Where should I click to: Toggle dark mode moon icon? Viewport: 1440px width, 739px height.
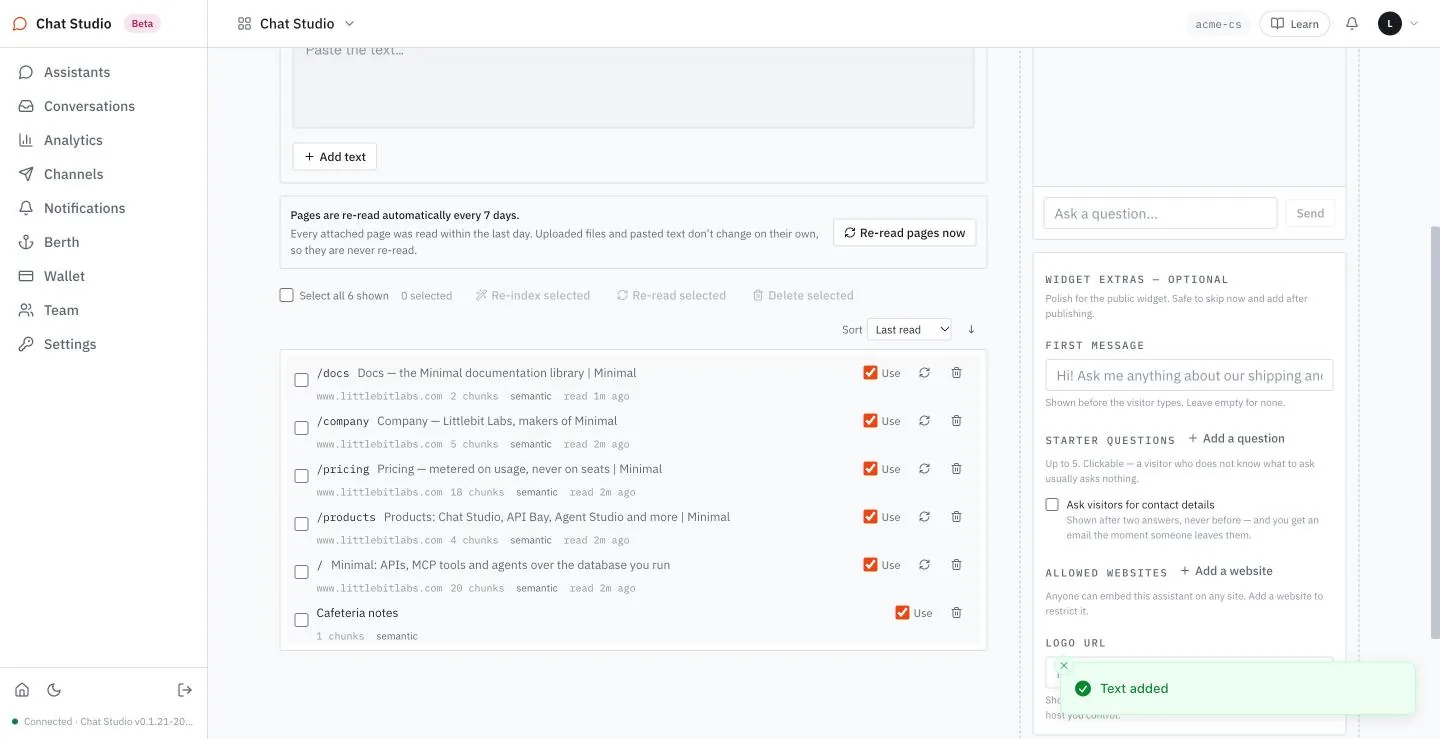(x=54, y=690)
